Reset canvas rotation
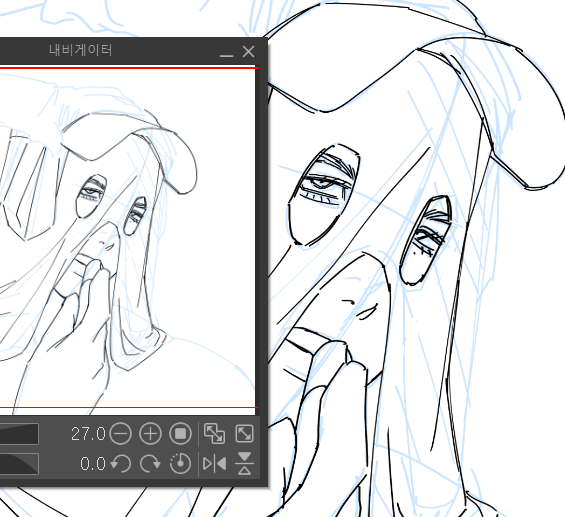 click(x=180, y=463)
